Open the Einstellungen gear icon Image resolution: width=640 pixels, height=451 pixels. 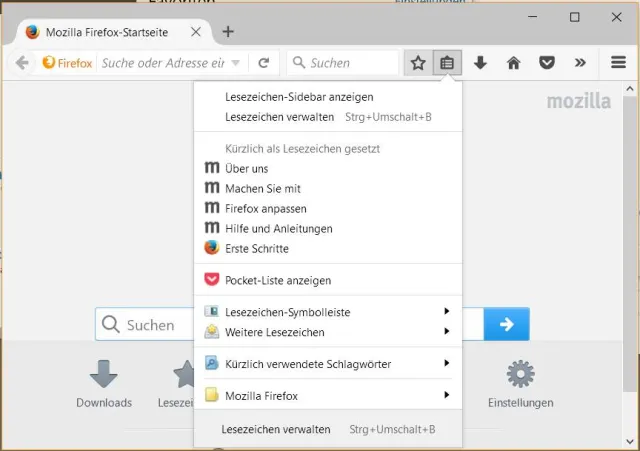coord(520,376)
